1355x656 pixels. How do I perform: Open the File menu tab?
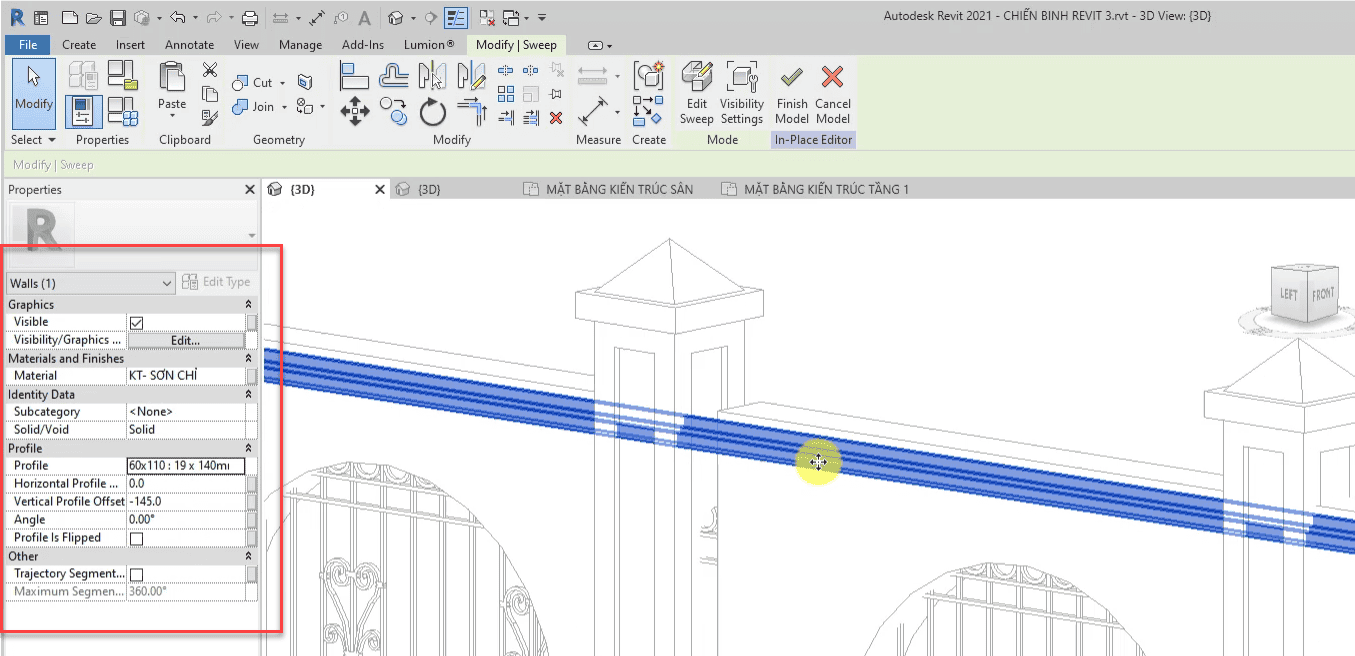pos(28,45)
